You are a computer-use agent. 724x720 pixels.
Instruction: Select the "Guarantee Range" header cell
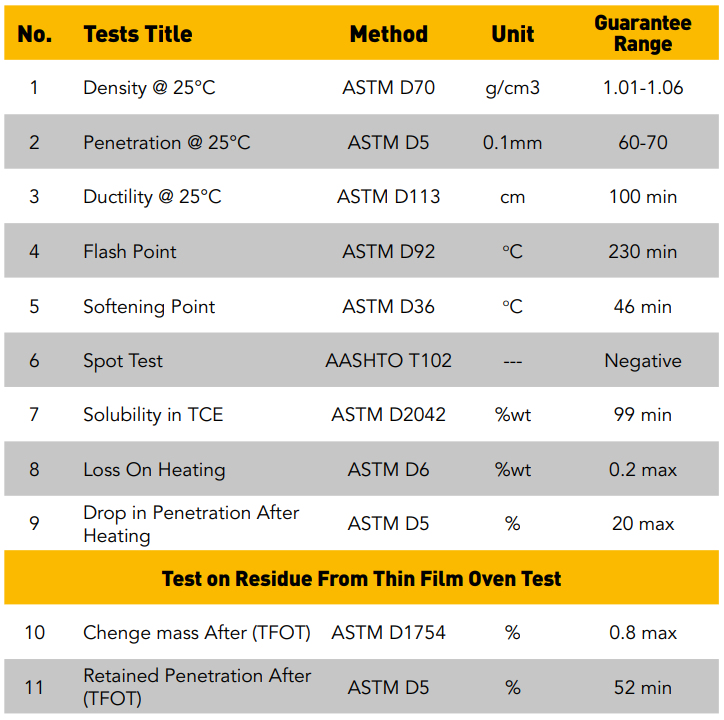coord(642,34)
